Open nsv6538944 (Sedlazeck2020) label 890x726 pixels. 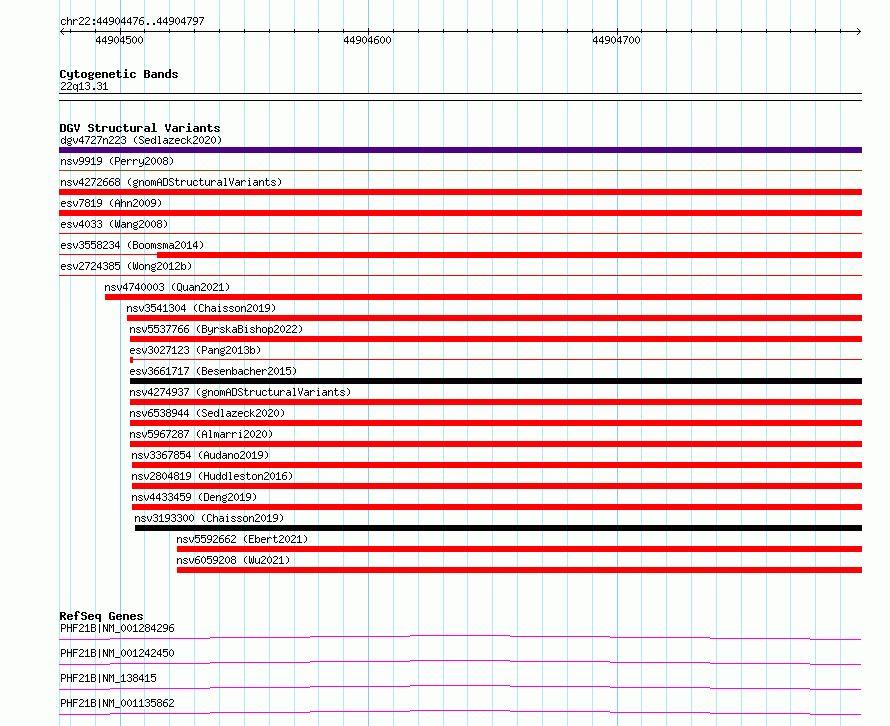click(207, 413)
